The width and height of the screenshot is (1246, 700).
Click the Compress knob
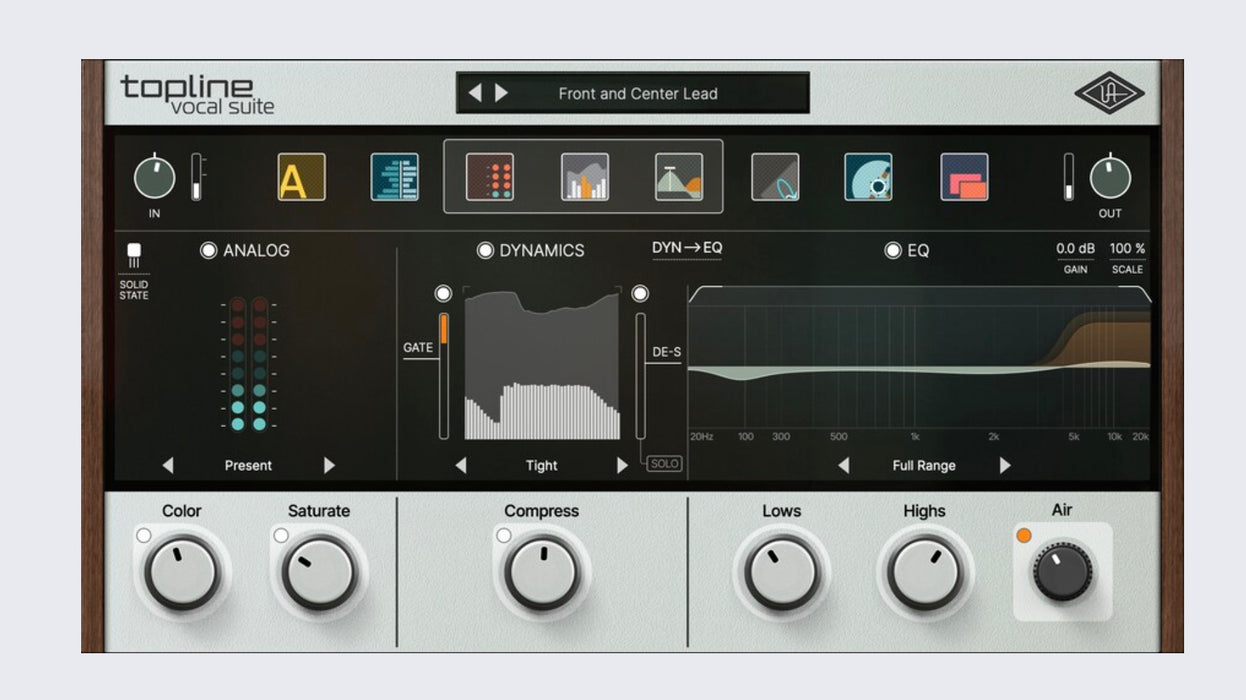point(541,572)
